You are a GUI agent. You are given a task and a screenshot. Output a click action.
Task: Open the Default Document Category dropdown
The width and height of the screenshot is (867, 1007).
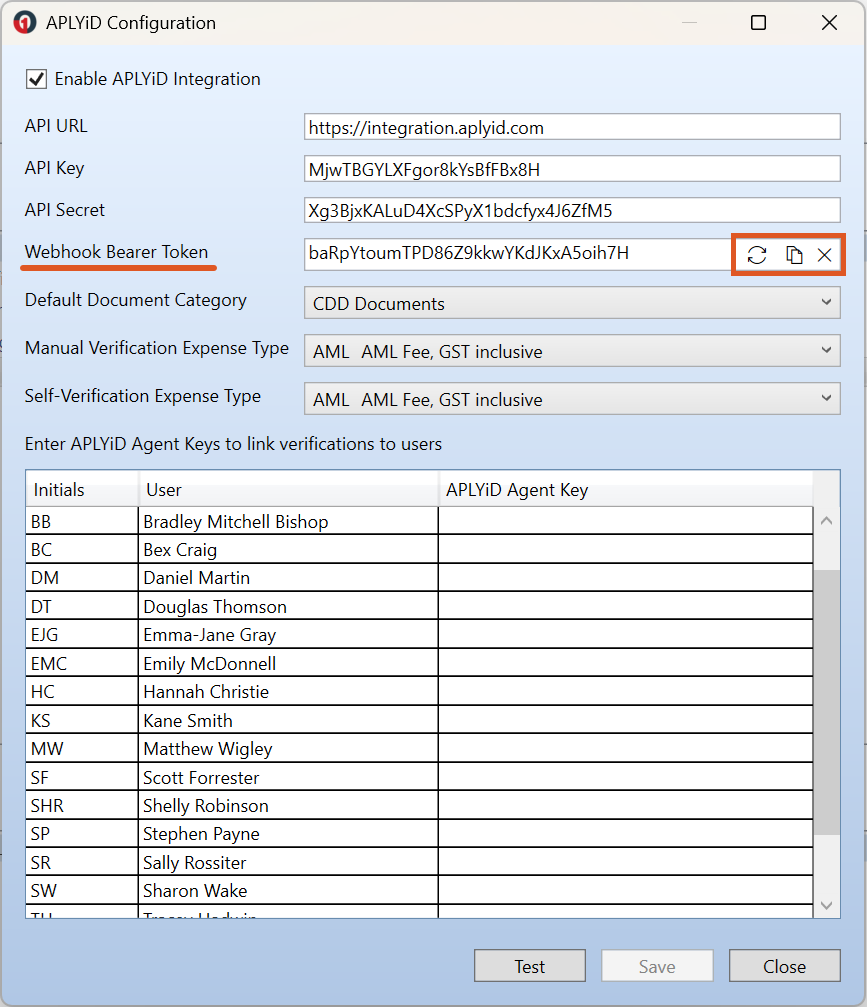572,302
